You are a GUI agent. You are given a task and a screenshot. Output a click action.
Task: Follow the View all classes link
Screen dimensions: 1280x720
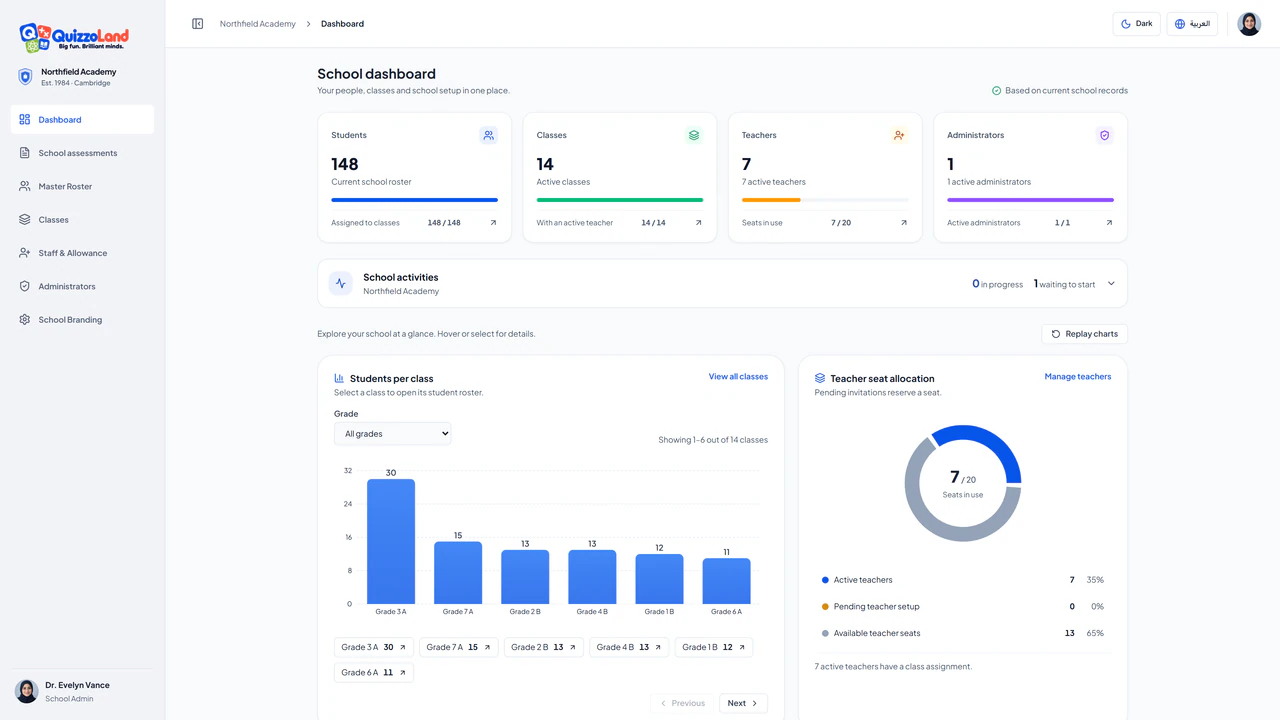[x=738, y=377]
